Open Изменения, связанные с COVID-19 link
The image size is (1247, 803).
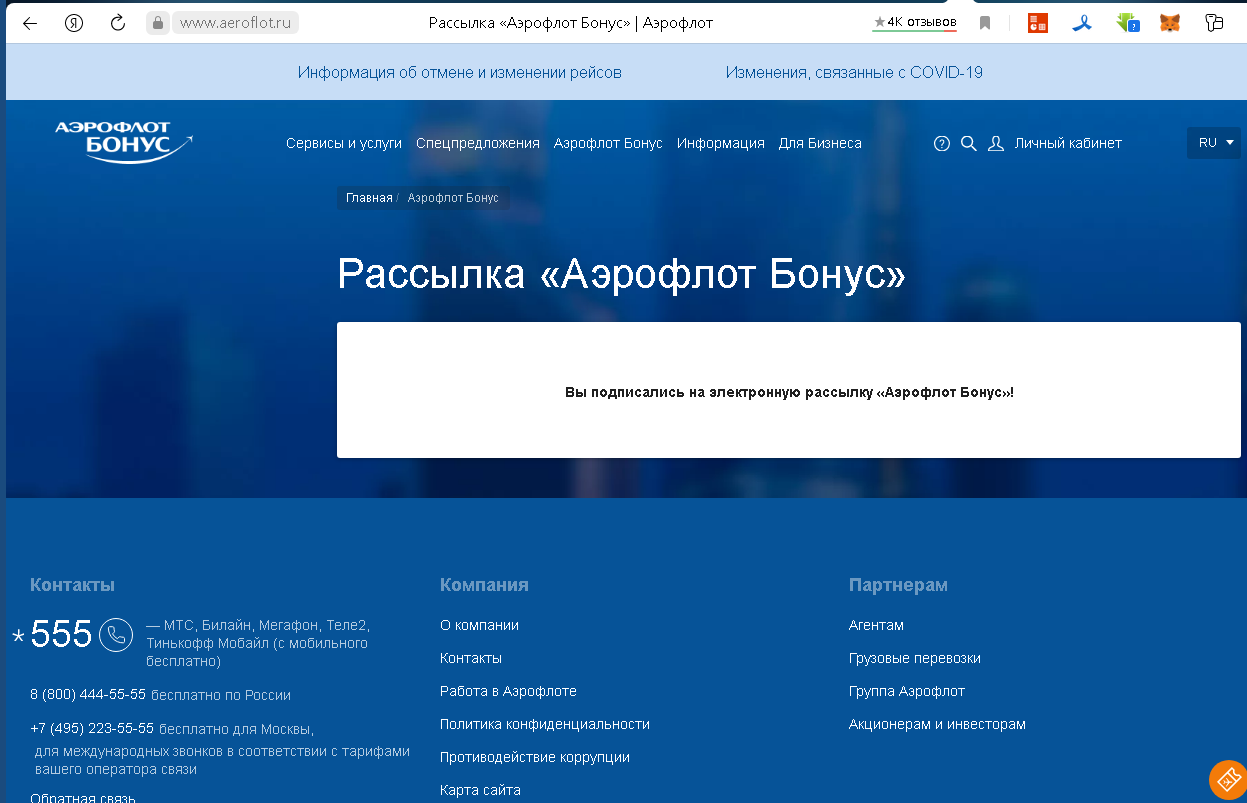click(854, 72)
